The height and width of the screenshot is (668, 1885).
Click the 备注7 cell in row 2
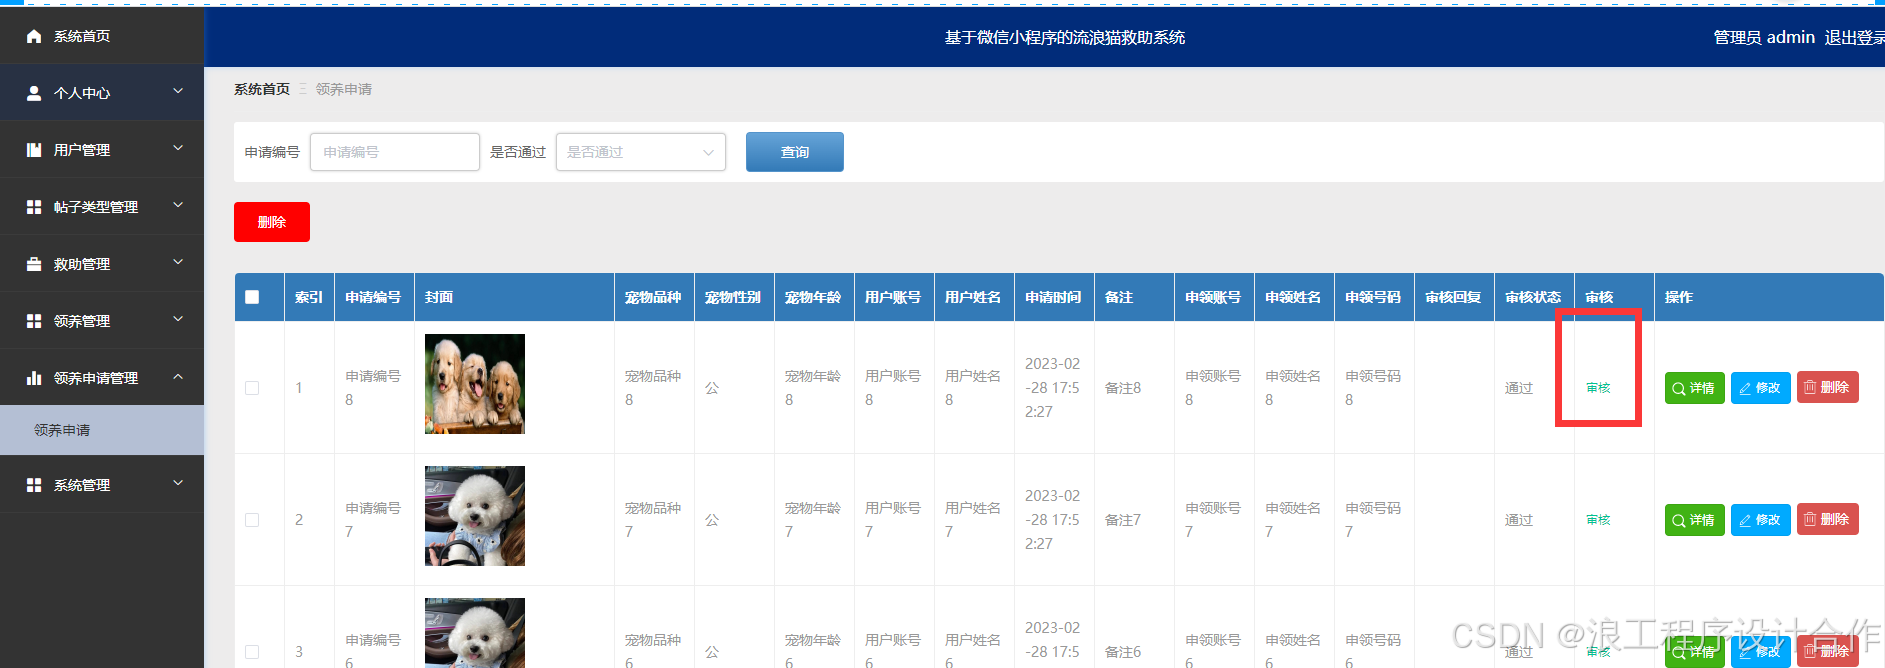click(1123, 520)
